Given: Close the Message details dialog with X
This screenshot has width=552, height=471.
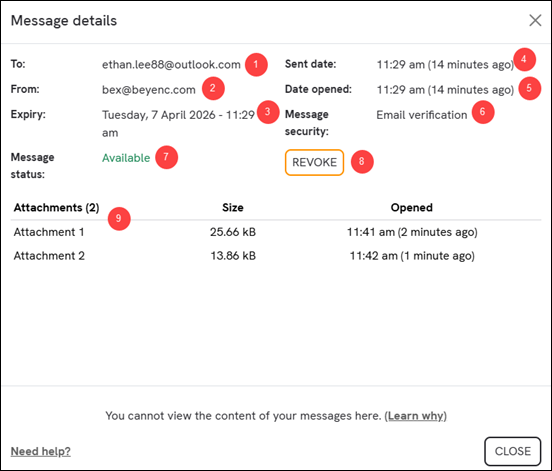Looking at the screenshot, I should [x=535, y=20].
